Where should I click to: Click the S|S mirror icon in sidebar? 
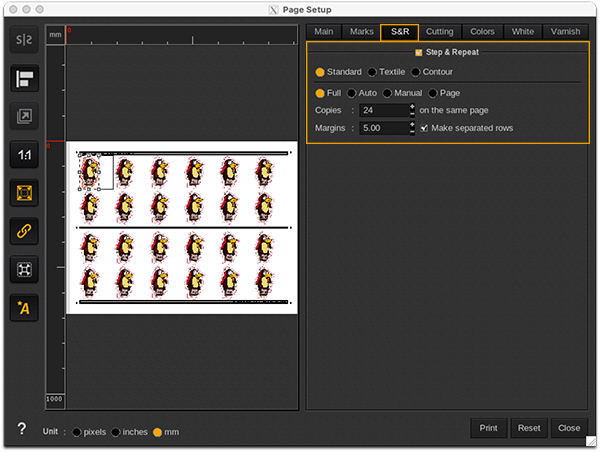25,41
